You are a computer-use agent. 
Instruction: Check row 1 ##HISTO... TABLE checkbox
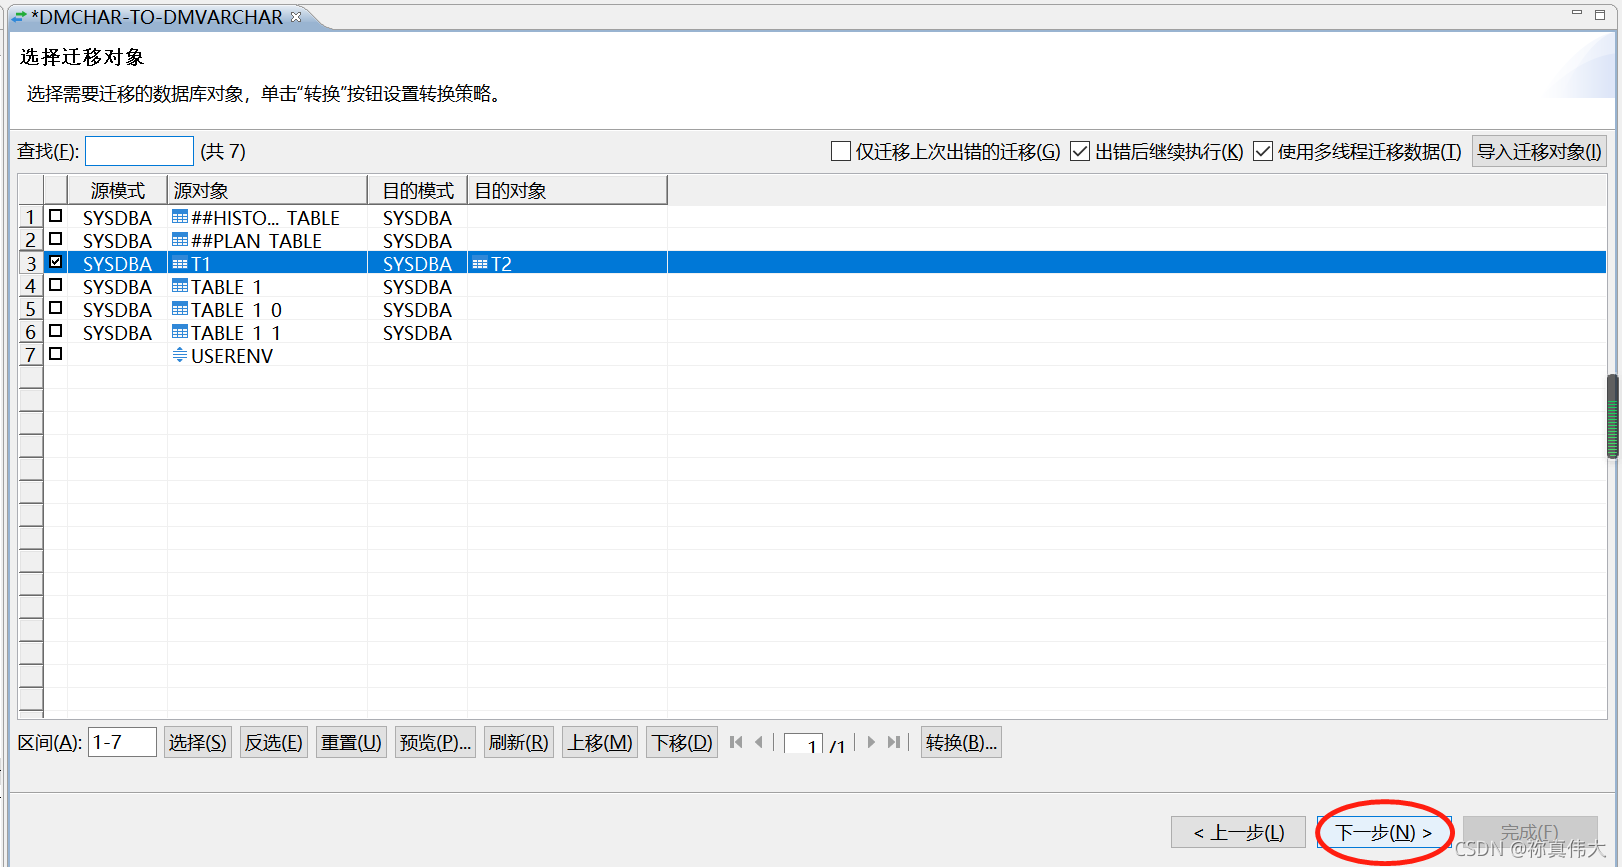click(x=56, y=216)
